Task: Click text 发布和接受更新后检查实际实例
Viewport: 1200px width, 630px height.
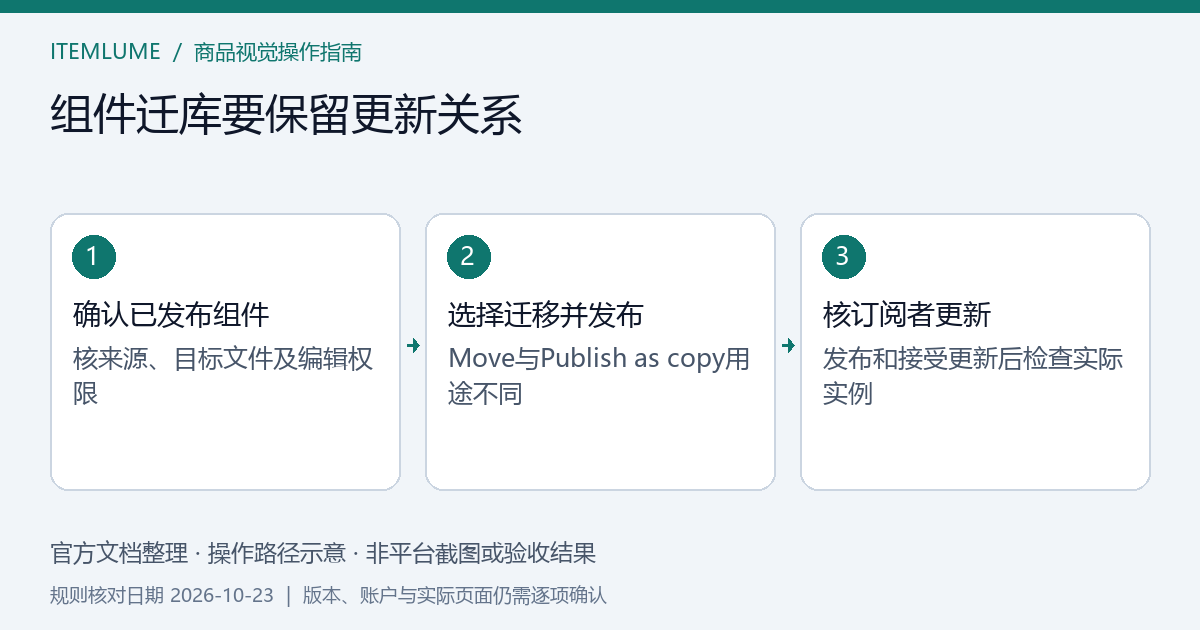Action: (973, 376)
